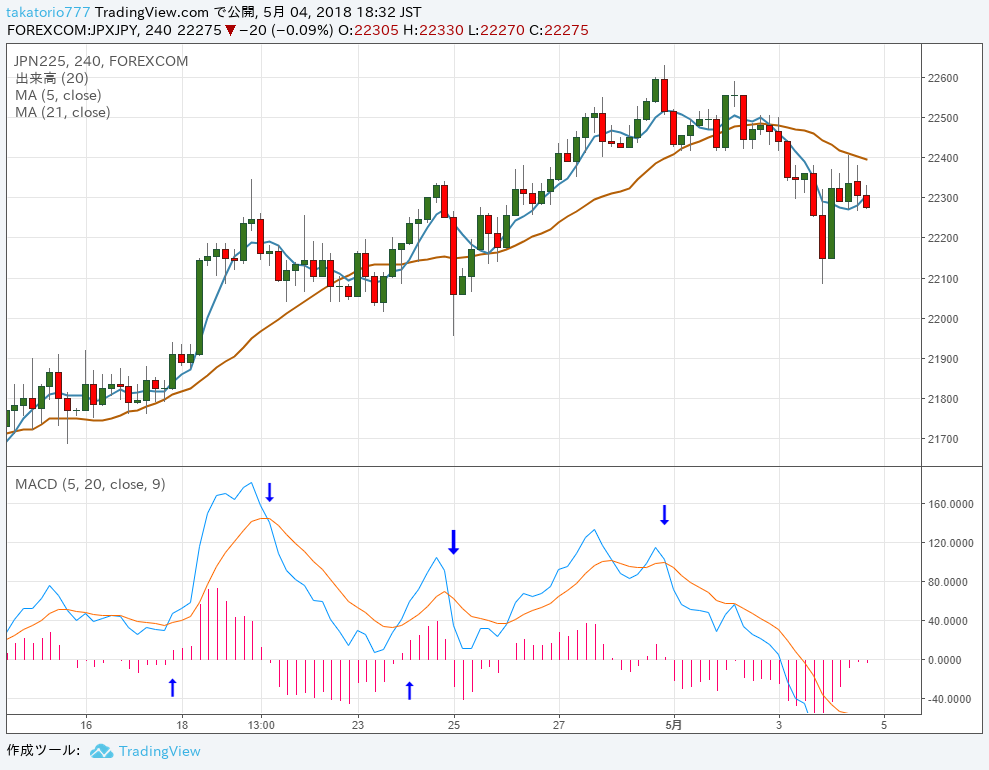Select the JPN225, 240, FOREXCOM legend
This screenshot has height=770, width=989.
click(101, 61)
